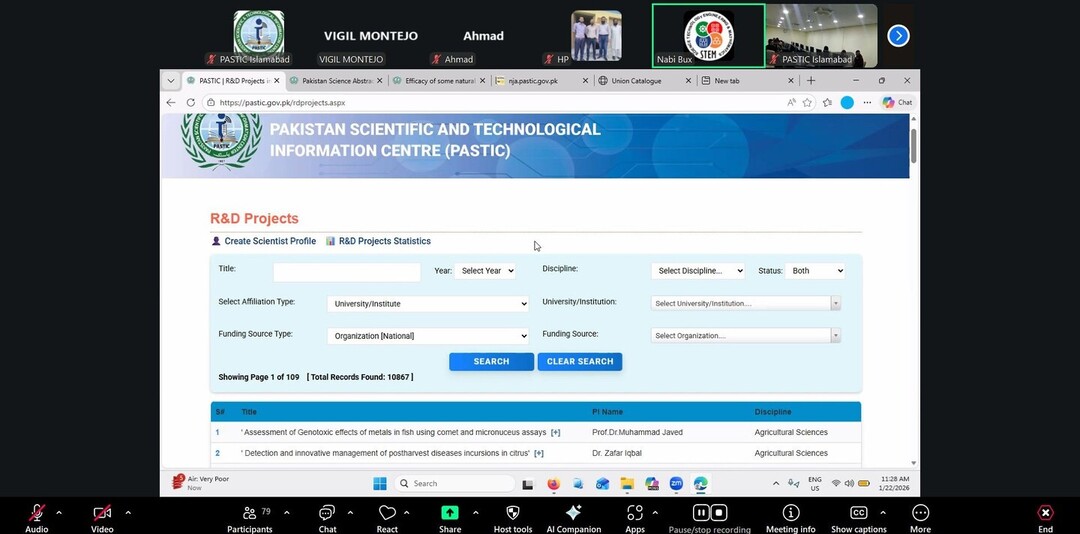Viewport: 1080px width, 534px height.
Task: Click the browser address bar URL
Action: click(x=282, y=103)
